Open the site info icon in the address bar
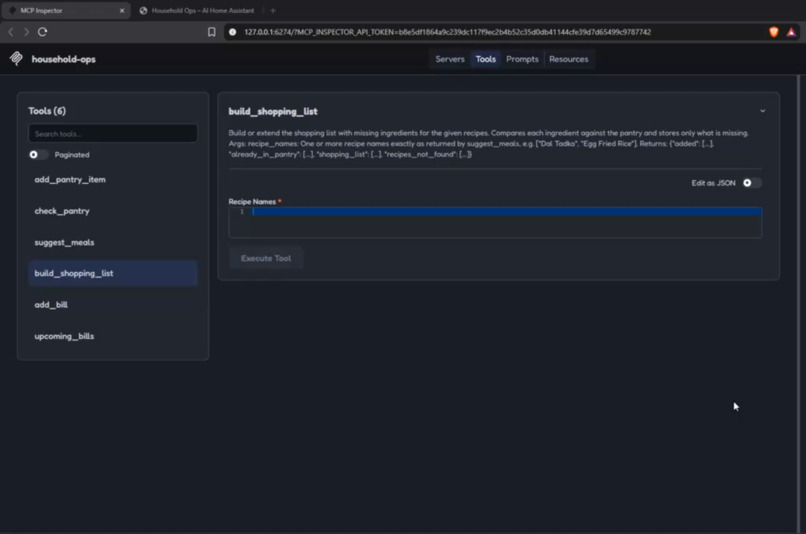806x534 pixels. coord(232,32)
